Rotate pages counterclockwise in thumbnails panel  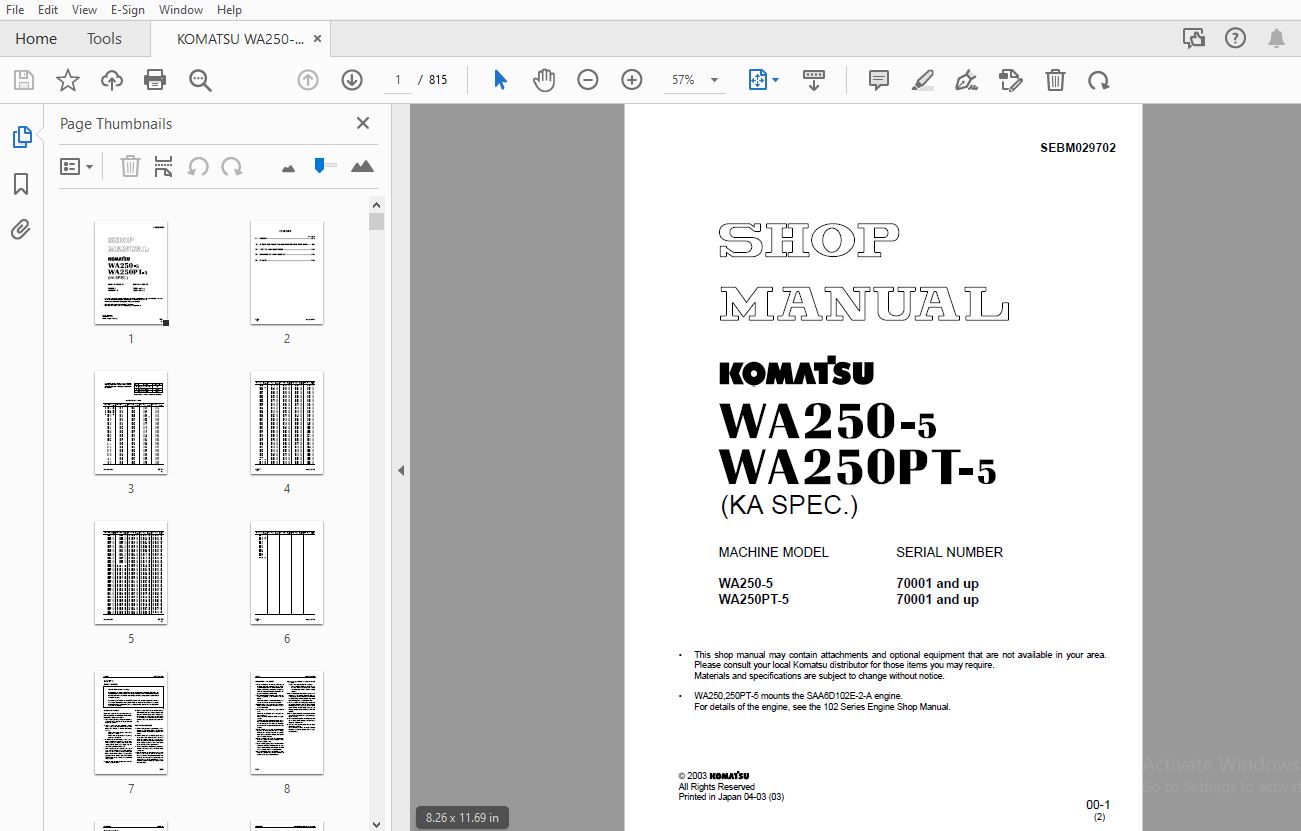coord(198,166)
